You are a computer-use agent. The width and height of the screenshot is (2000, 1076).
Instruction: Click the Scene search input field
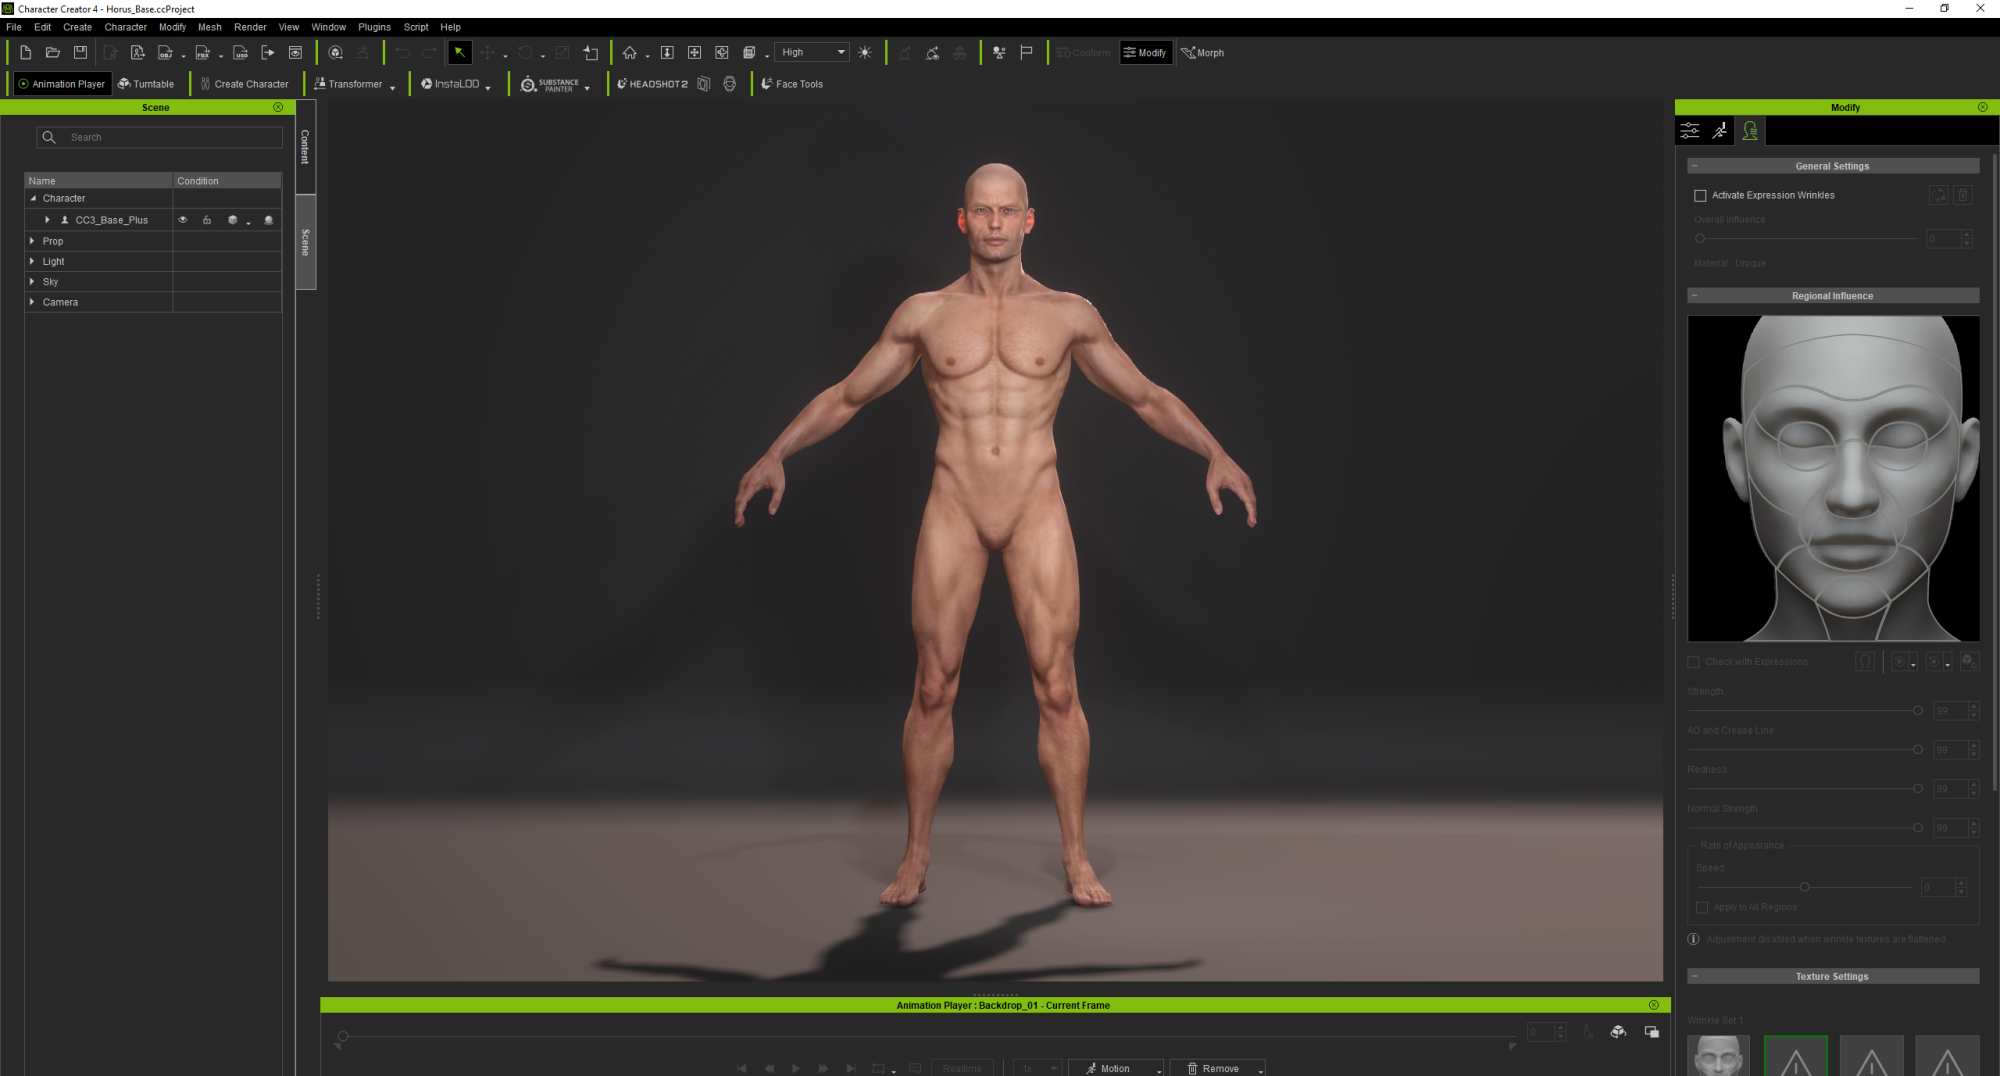(x=170, y=137)
